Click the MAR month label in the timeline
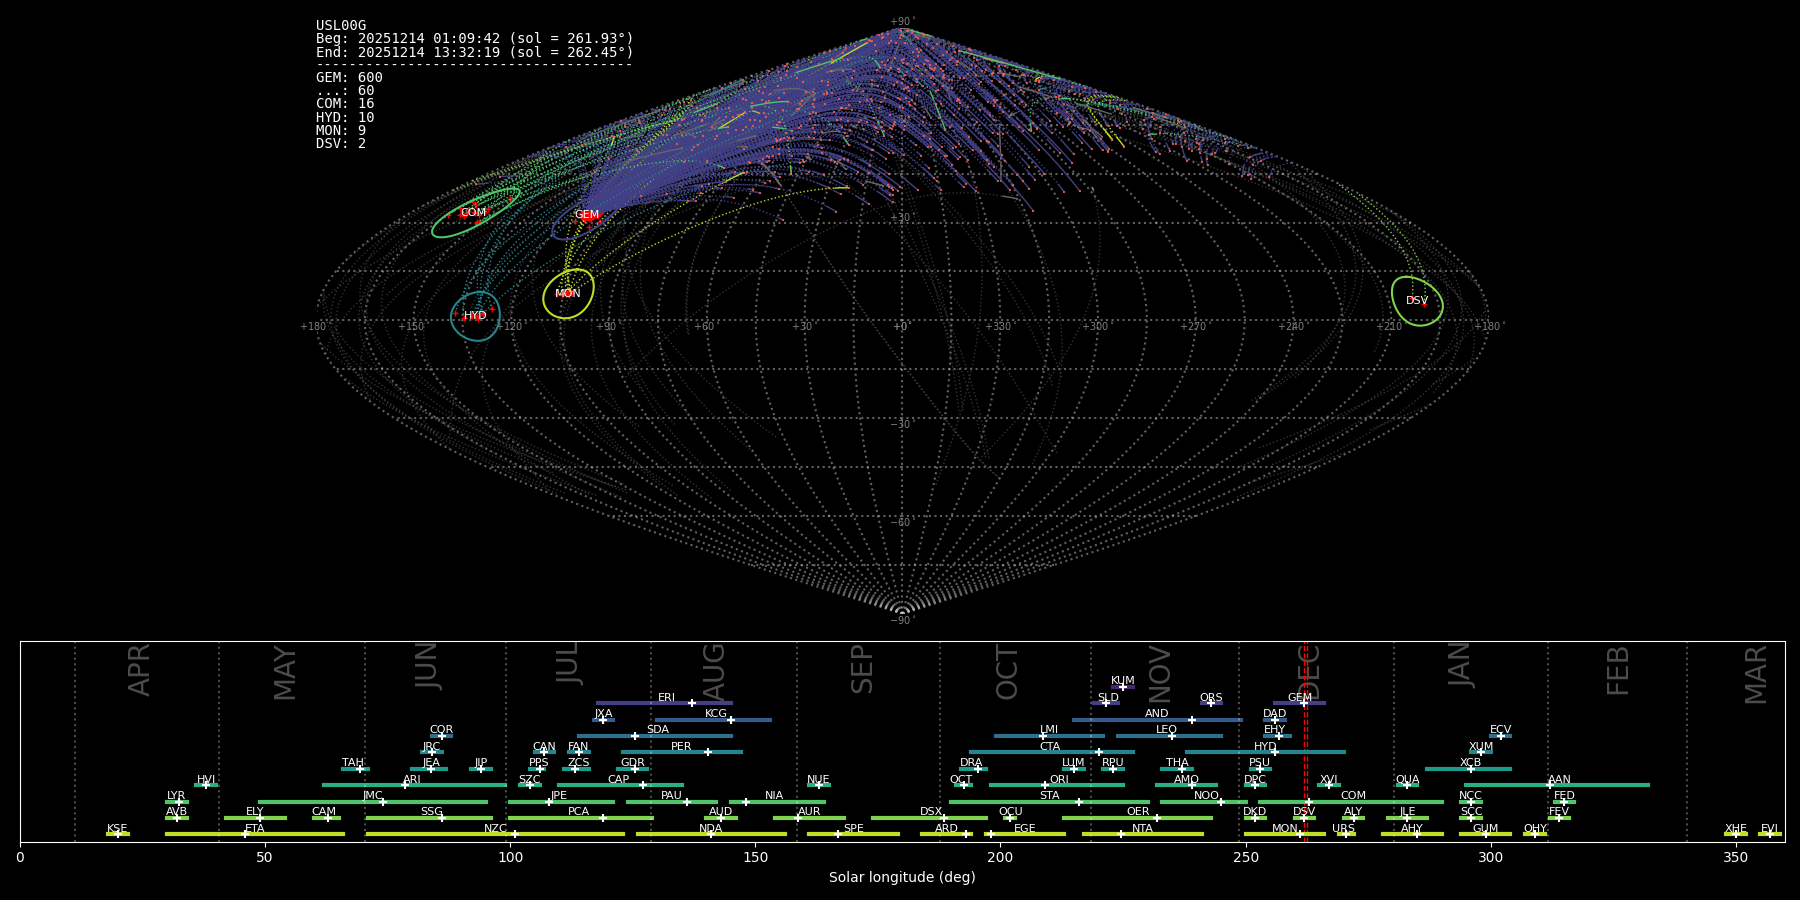 (1757, 675)
